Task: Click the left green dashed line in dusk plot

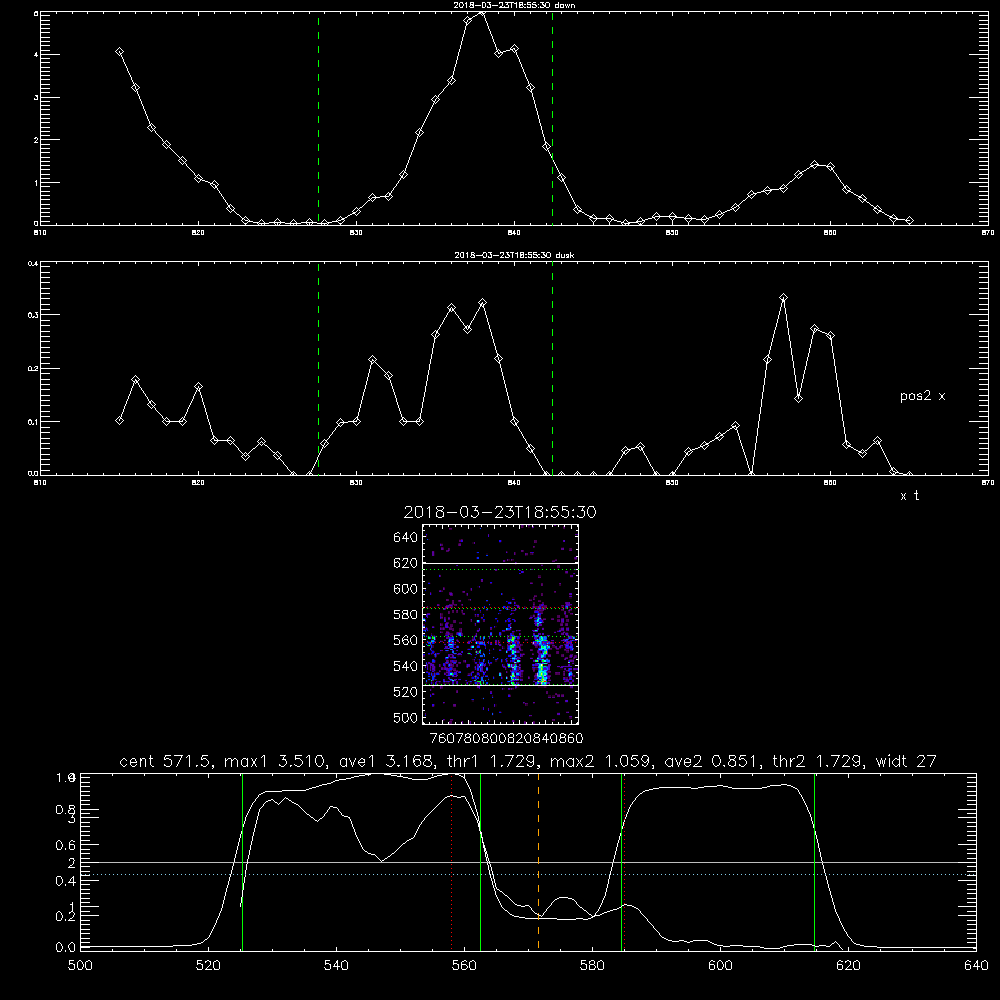Action: pyautogui.click(x=318, y=368)
